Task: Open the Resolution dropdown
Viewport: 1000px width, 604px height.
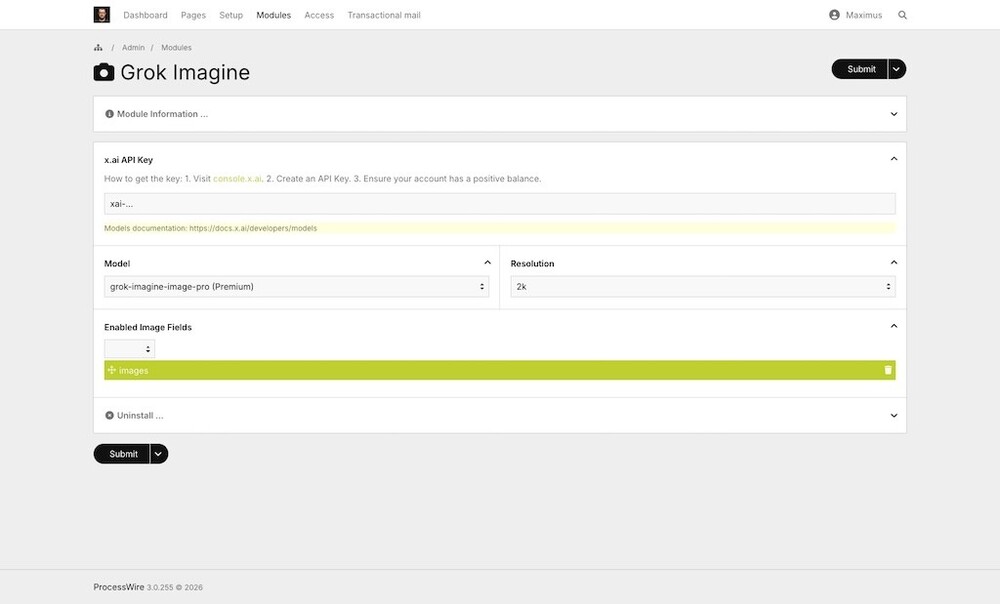Action: coord(702,287)
